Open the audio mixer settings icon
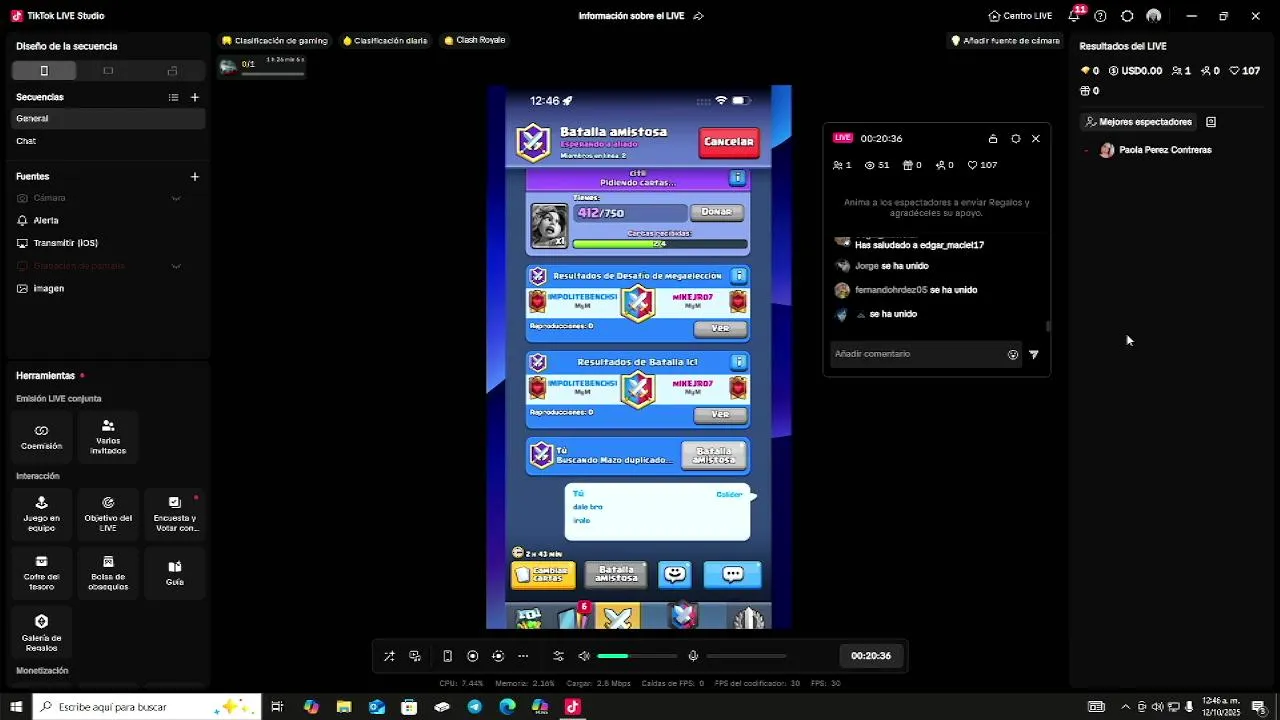Image resolution: width=1280 pixels, height=720 pixels. [x=558, y=656]
